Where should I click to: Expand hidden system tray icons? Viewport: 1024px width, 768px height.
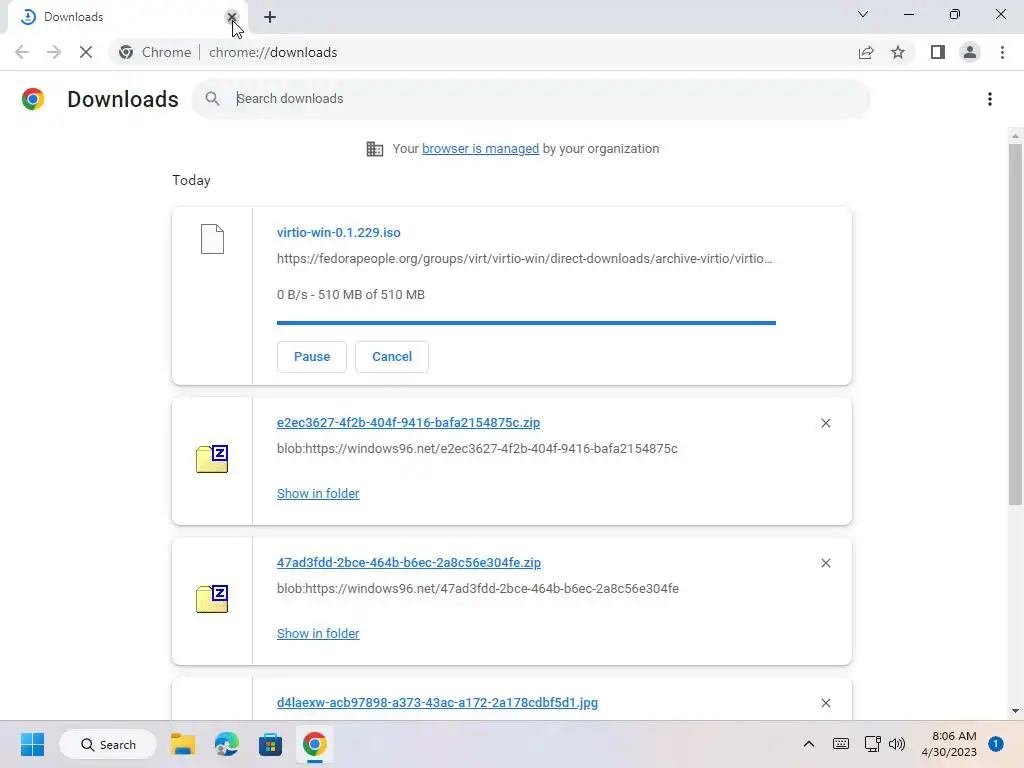click(x=808, y=744)
